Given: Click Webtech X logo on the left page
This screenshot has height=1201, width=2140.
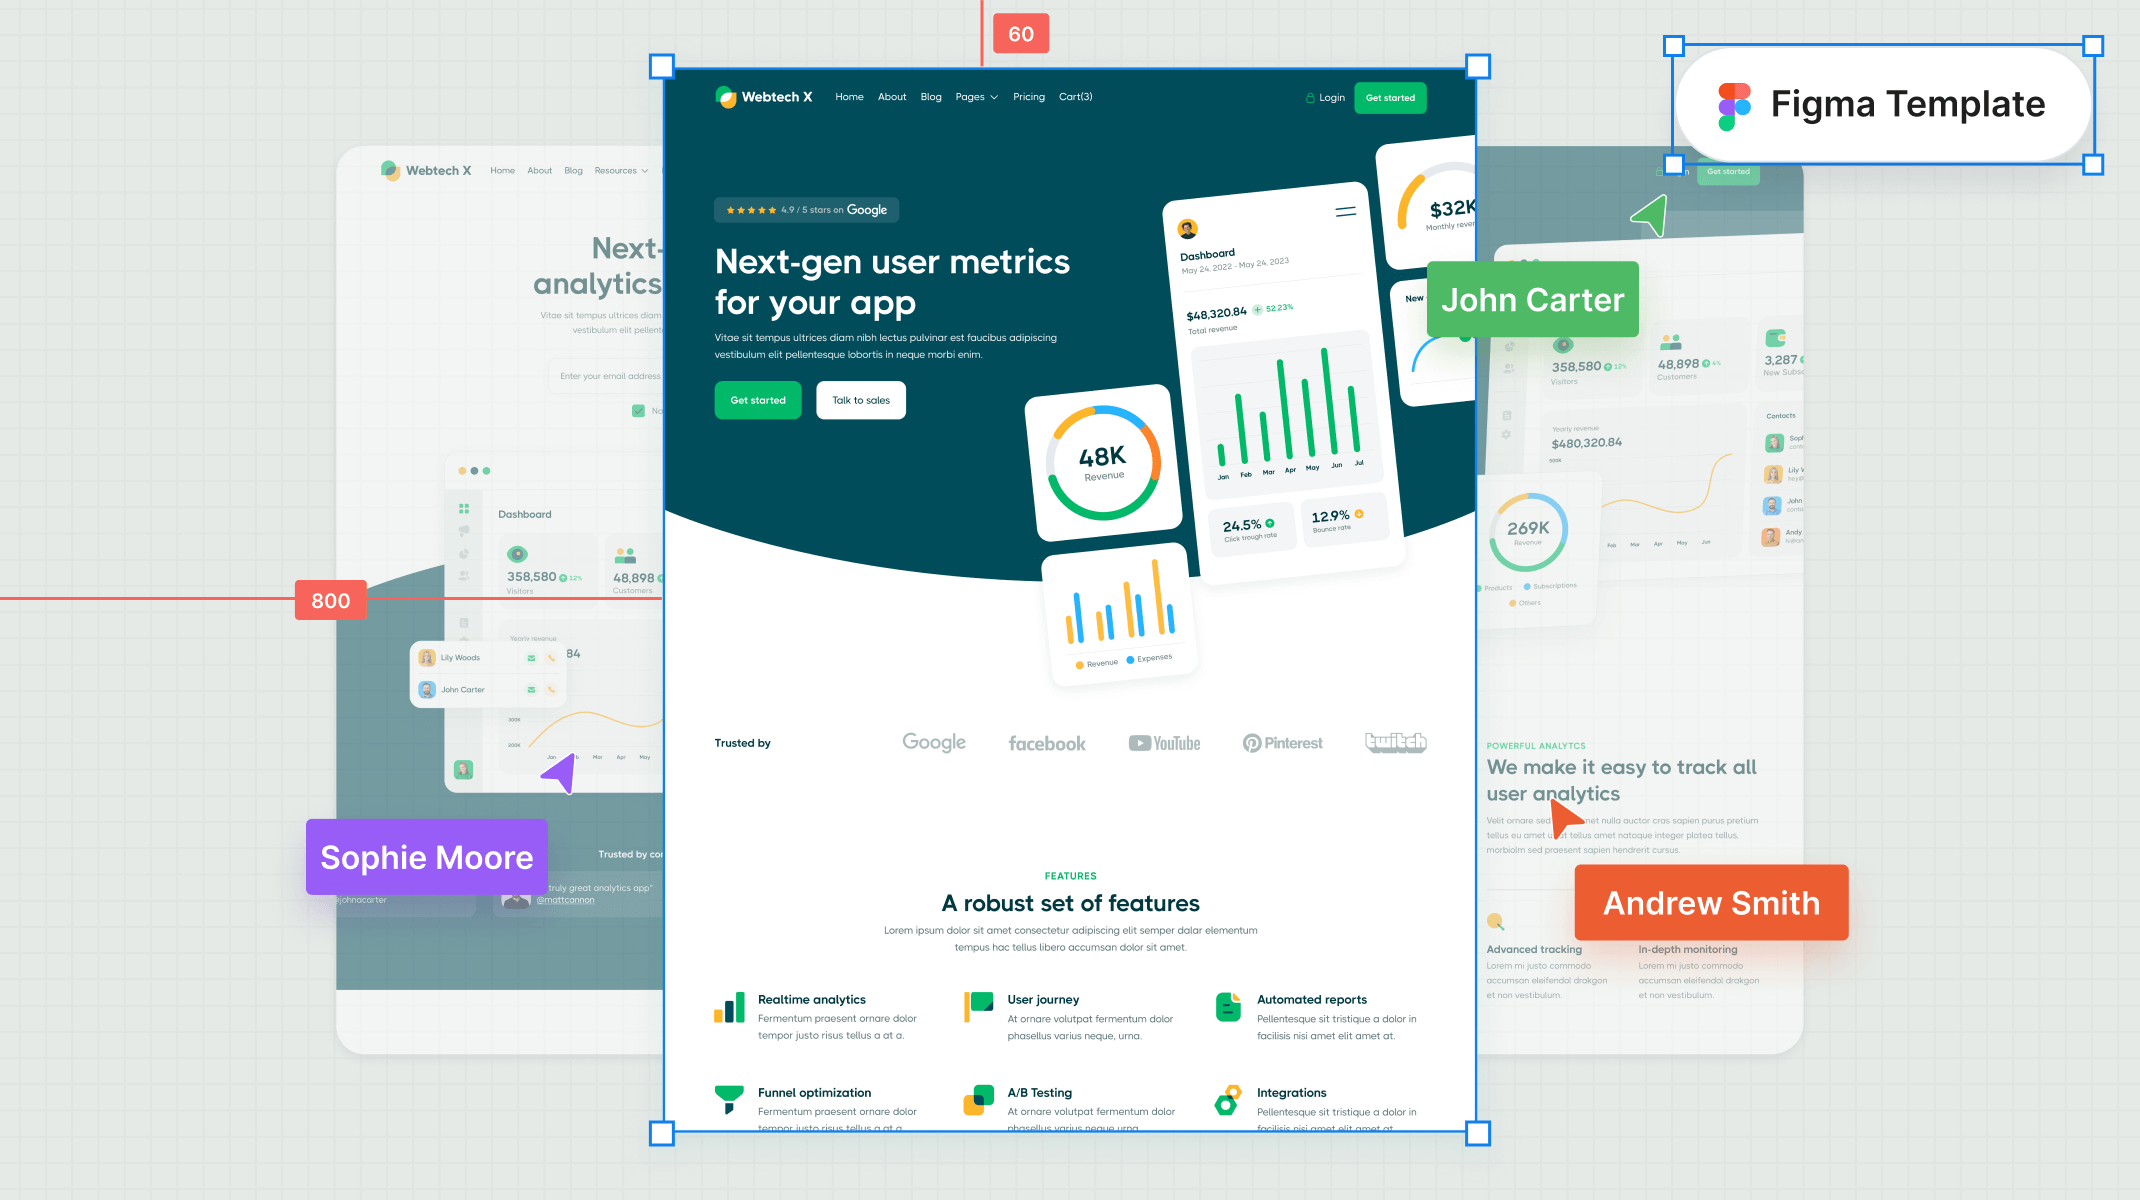Looking at the screenshot, I should coord(426,170).
